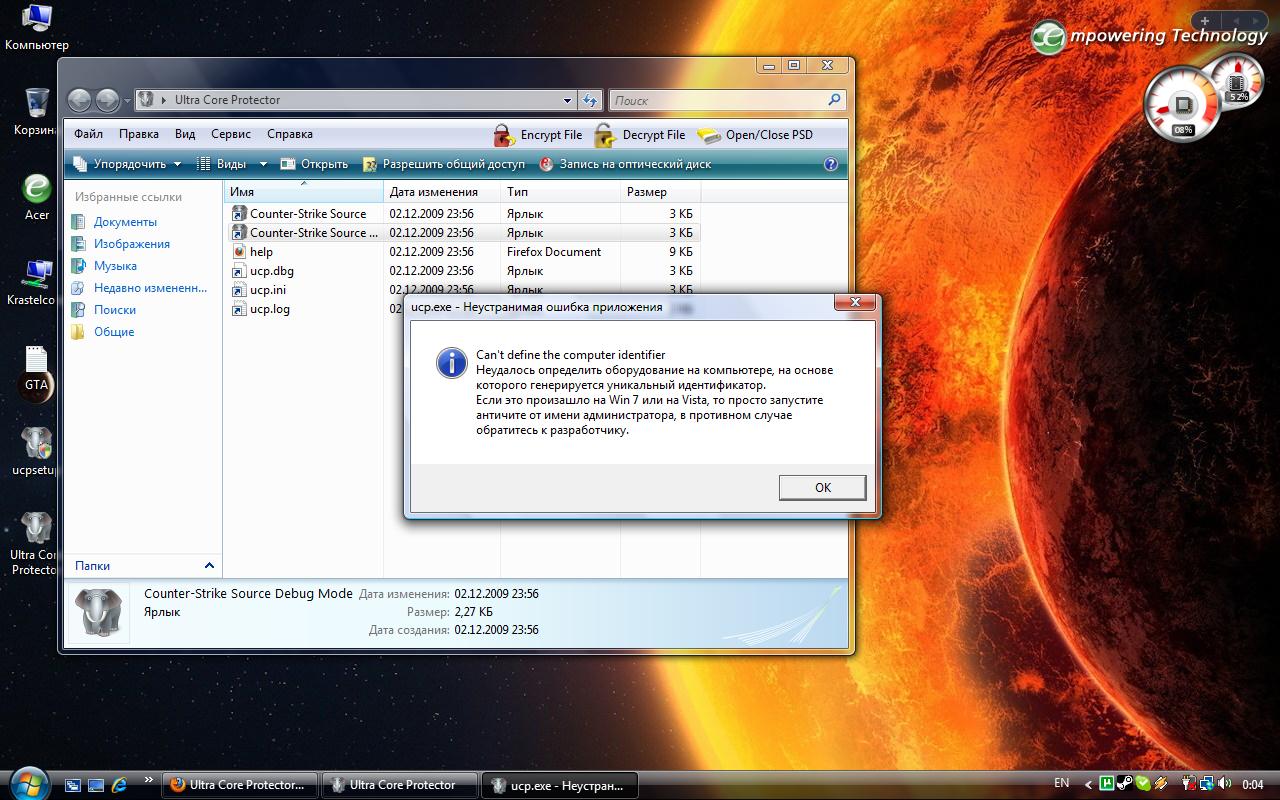This screenshot has width=1280, height=800.
Task: Click the Open/Close PSD drive button
Action: pyautogui.click(x=755, y=134)
